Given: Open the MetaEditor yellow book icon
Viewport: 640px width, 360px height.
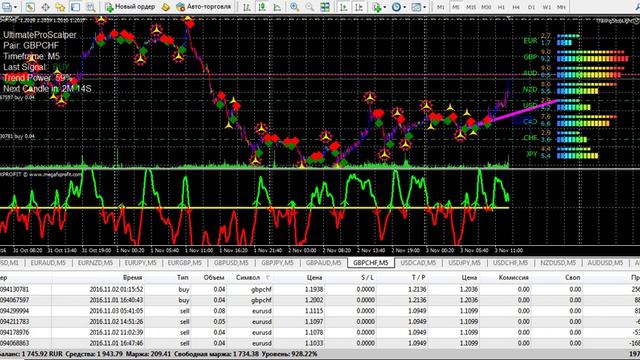Looking at the screenshot, I should pyautogui.click(x=165, y=7).
